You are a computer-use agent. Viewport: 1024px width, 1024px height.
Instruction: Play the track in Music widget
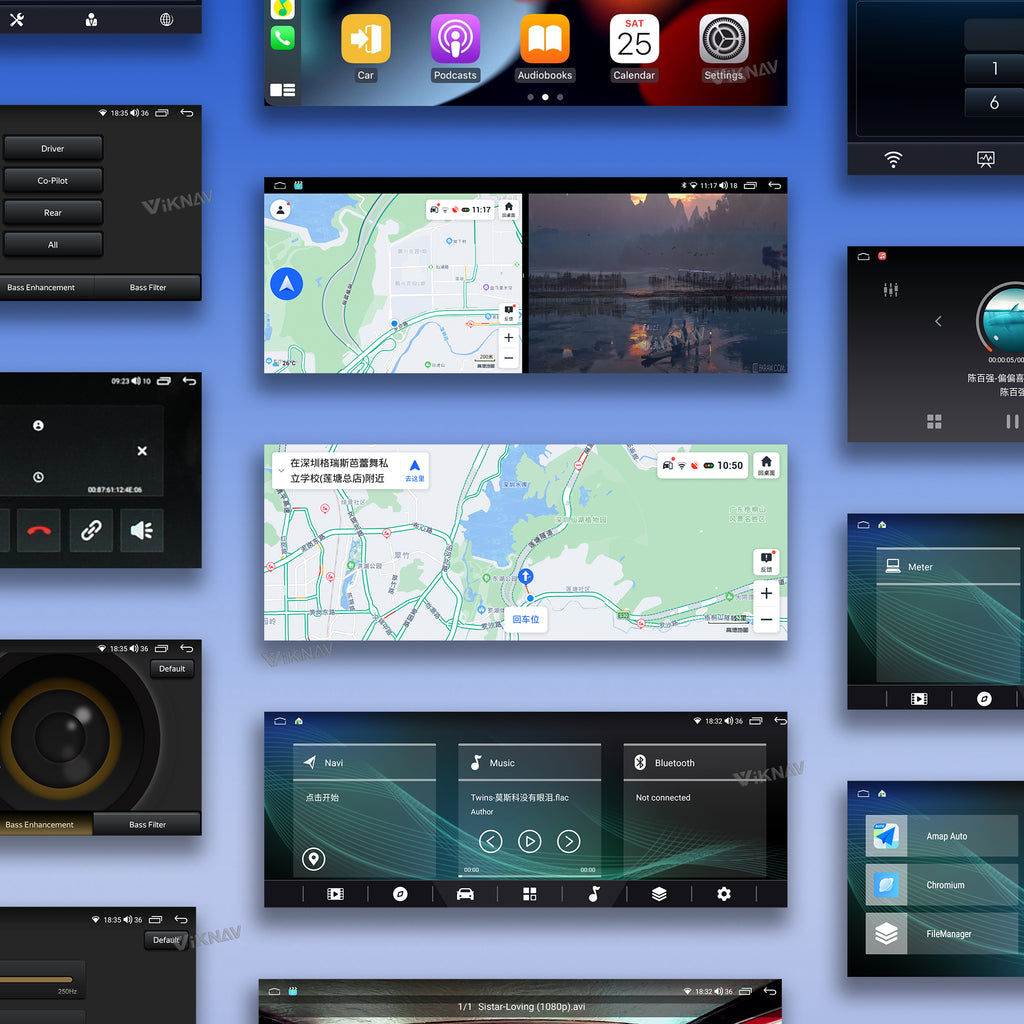[x=530, y=841]
